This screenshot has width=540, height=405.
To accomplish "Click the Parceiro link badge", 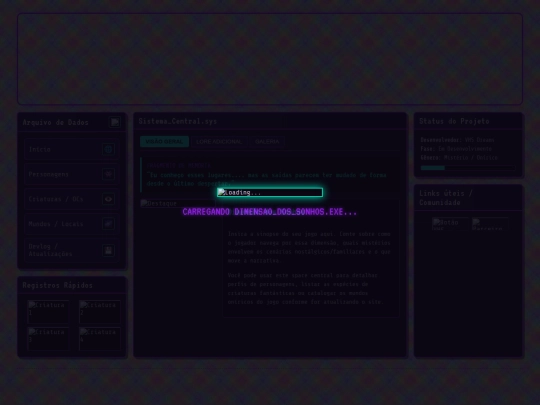I will click(490, 224).
